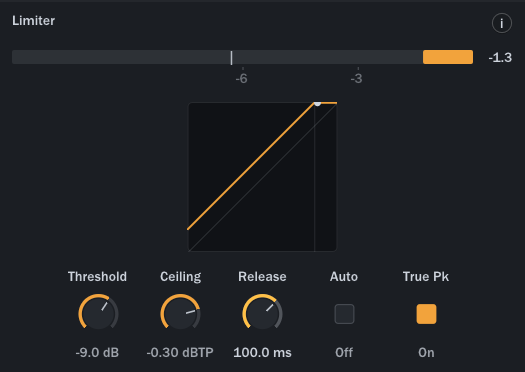The width and height of the screenshot is (525, 372).
Task: Click the -3 tick on the meter scale
Action: tap(357, 78)
